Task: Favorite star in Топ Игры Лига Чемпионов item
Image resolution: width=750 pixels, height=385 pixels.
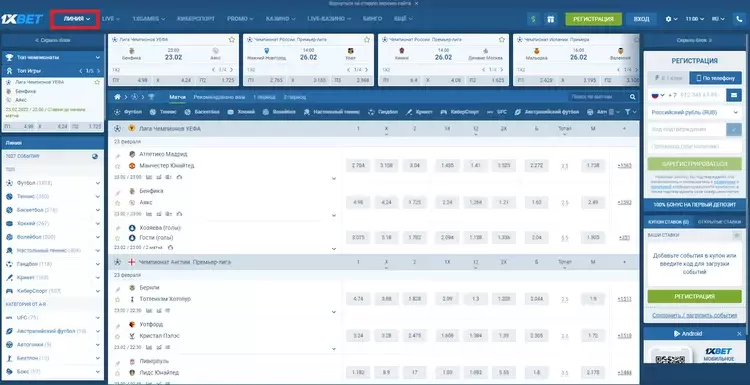Action: (98, 82)
